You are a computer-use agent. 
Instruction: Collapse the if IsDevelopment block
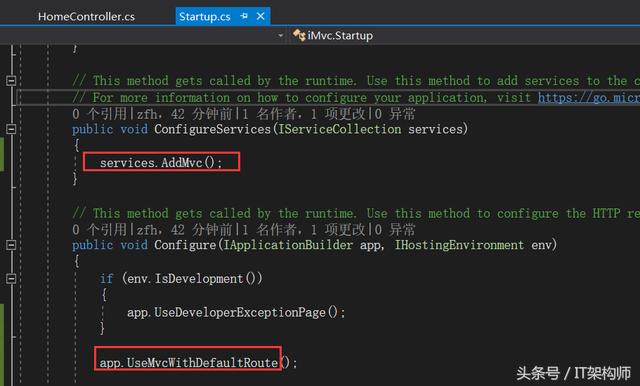[11, 279]
